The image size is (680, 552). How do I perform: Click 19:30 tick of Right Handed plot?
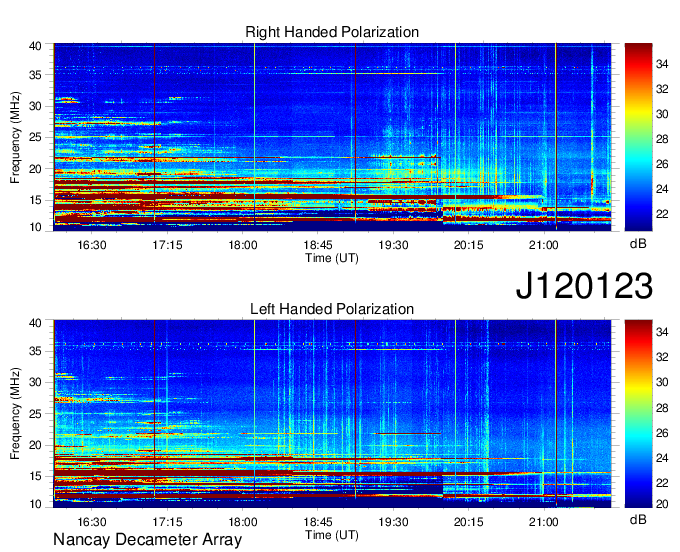coord(393,245)
